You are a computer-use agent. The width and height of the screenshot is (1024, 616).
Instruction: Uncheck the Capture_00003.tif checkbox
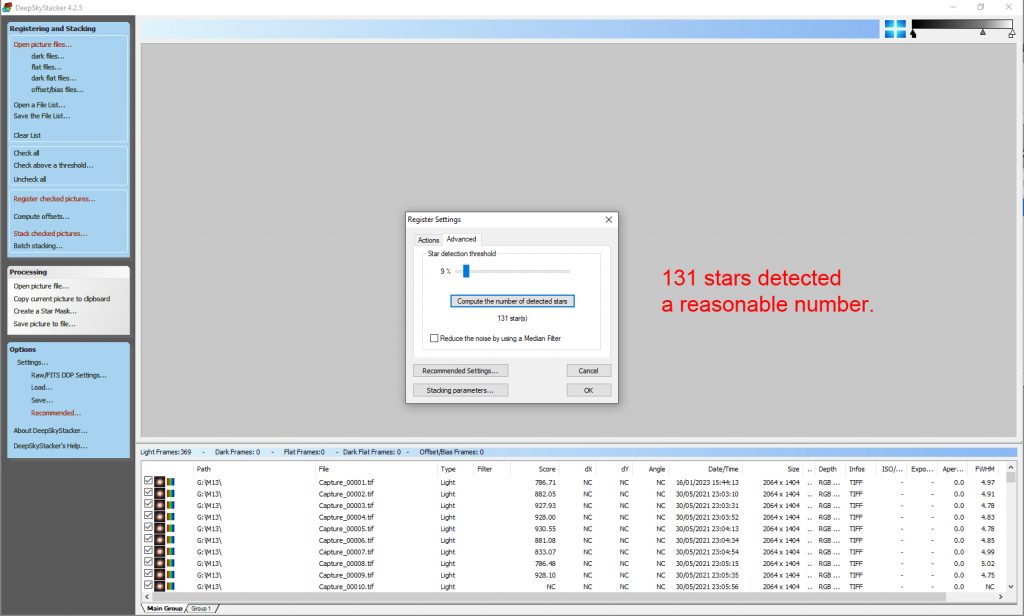148,504
